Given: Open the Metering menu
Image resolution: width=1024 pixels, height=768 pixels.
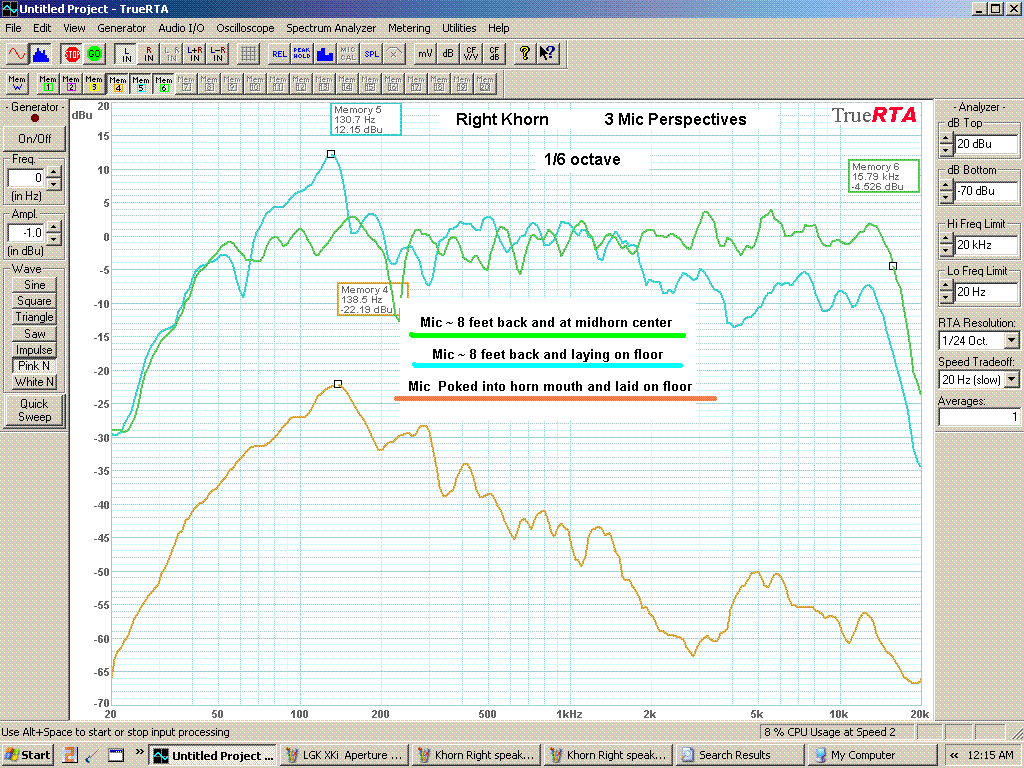Looking at the screenshot, I should (x=409, y=28).
